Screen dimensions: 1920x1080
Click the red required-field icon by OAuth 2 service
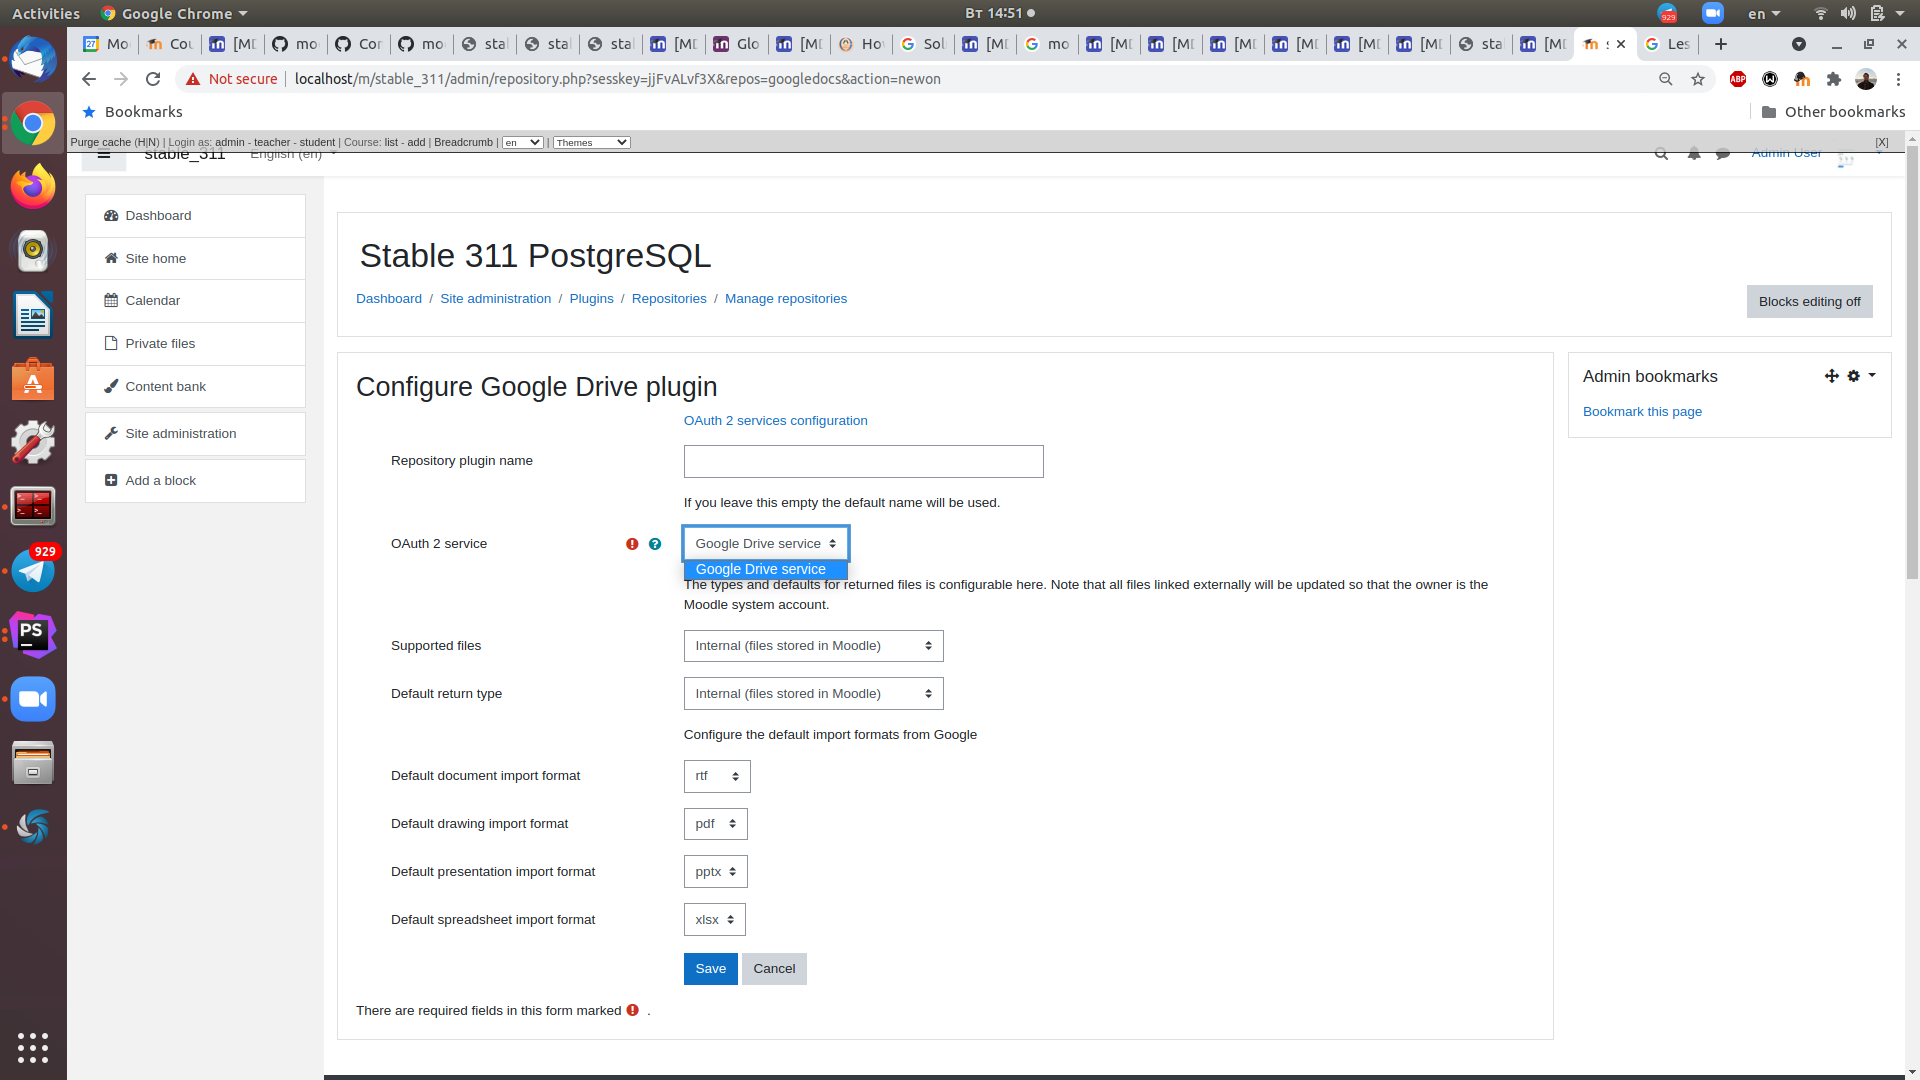click(632, 544)
